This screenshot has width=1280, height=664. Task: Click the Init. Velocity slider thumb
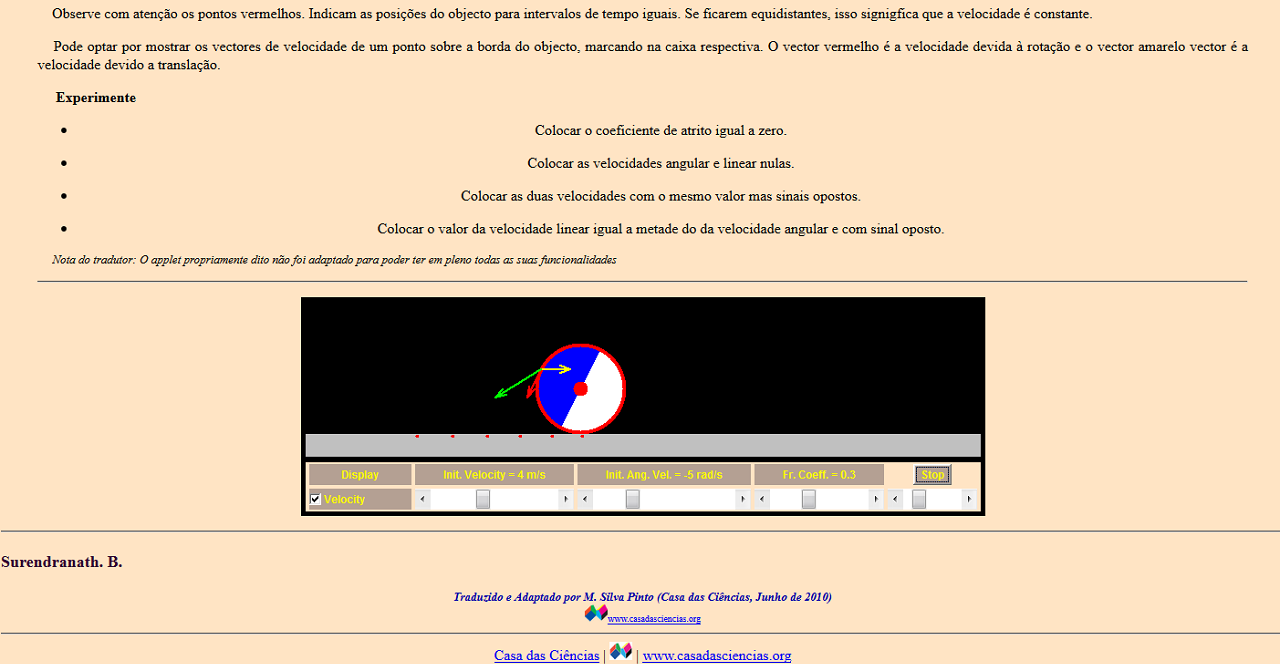point(483,499)
